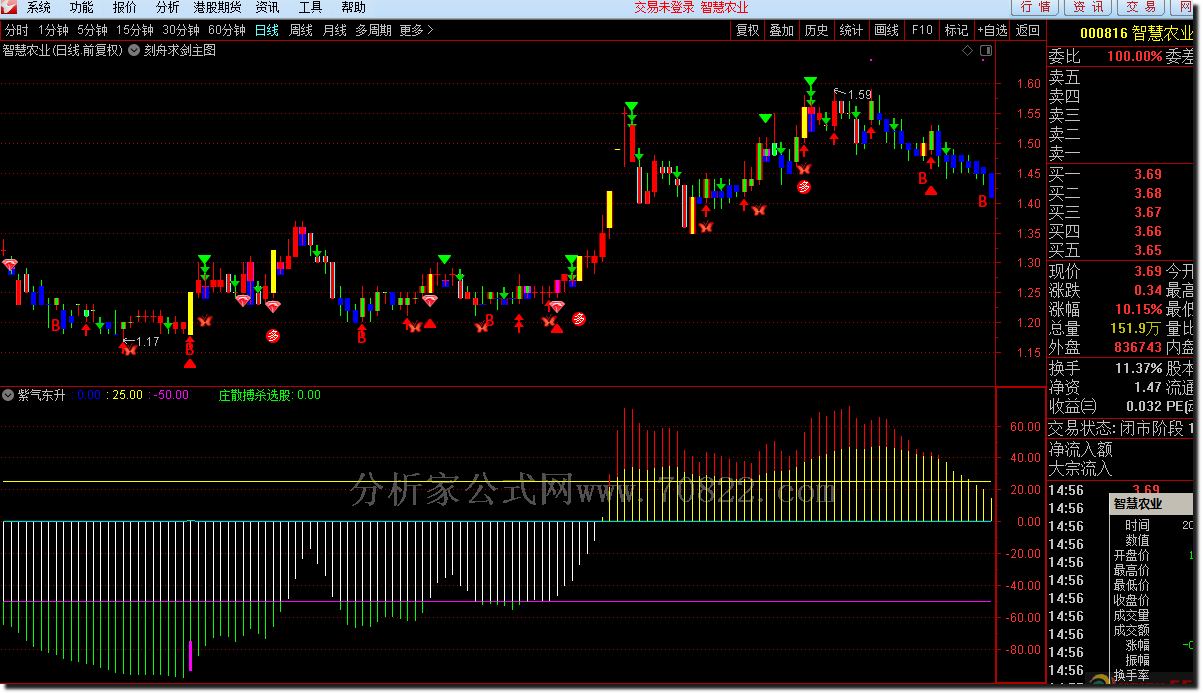This screenshot has height=693, width=1203.
Task: Open the 统计 statistics button
Action: coord(851,30)
